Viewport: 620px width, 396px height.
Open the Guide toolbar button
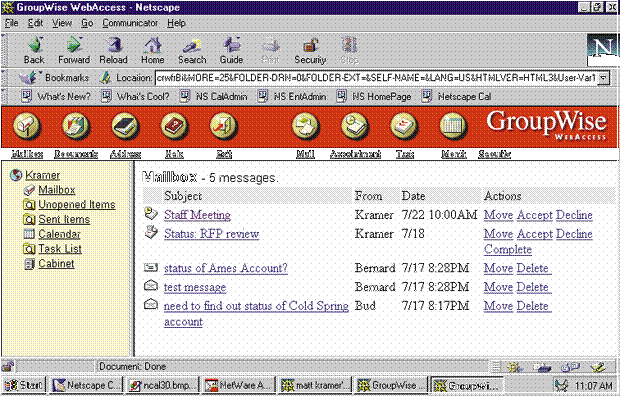pos(231,50)
